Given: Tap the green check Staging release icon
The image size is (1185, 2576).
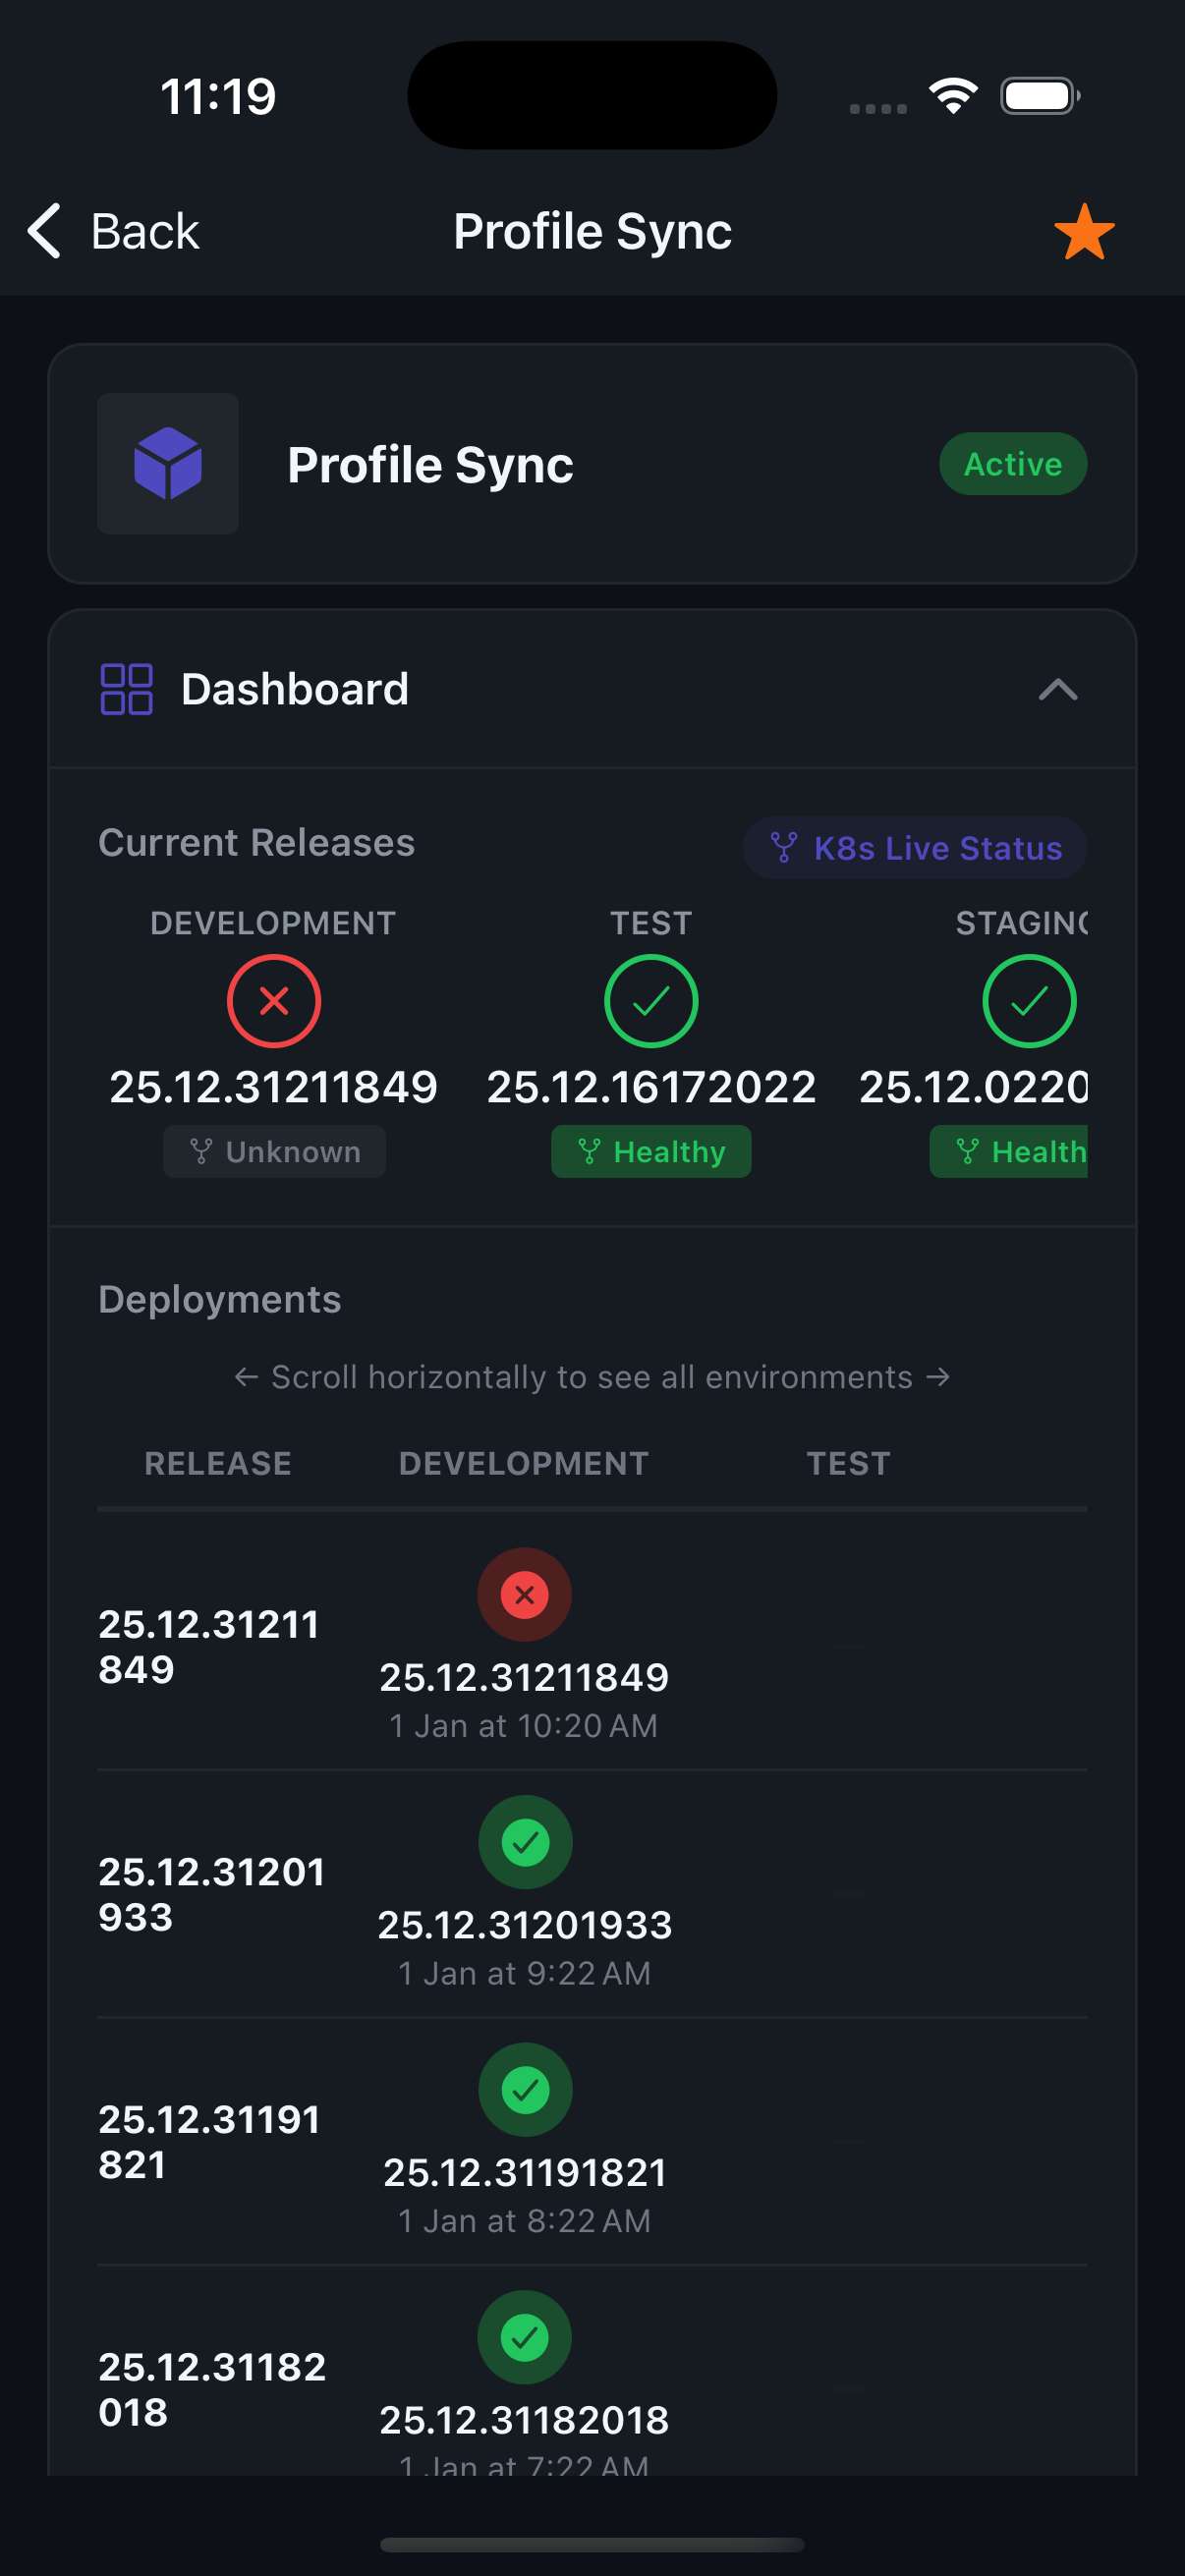Looking at the screenshot, I should click(1028, 1001).
